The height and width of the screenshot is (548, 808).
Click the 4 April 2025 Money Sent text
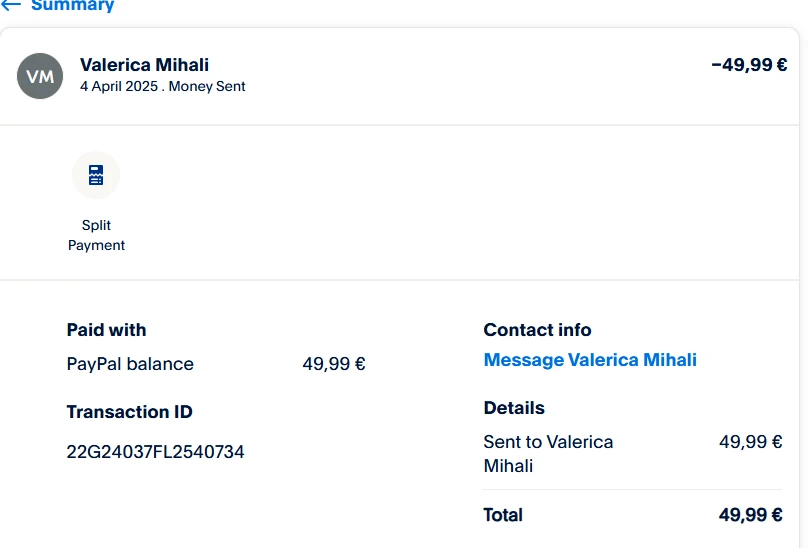[x=162, y=86]
